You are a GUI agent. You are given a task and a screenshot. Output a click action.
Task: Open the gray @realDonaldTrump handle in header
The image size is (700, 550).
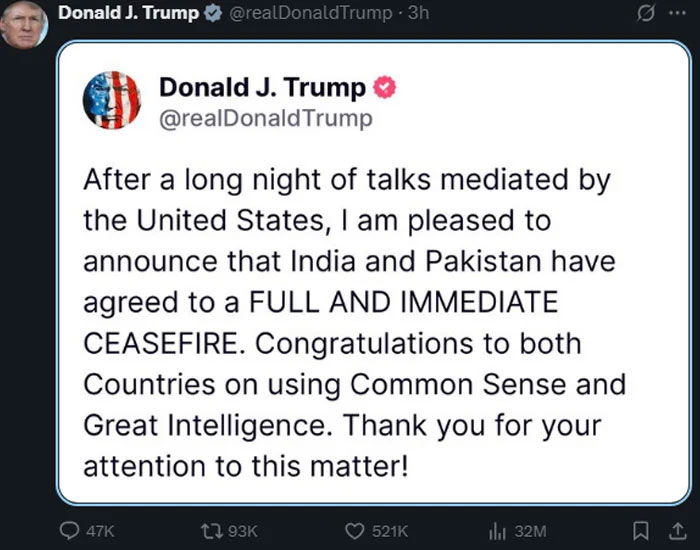tap(310, 15)
